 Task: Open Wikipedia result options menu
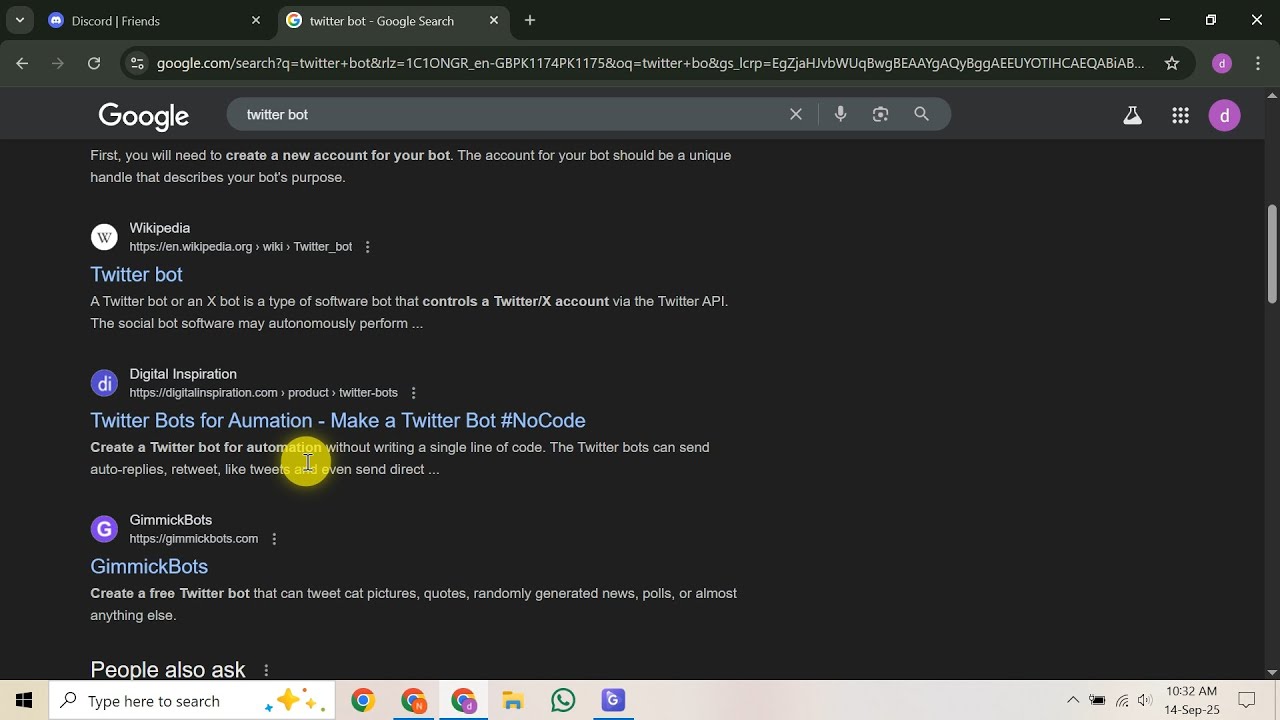(367, 247)
